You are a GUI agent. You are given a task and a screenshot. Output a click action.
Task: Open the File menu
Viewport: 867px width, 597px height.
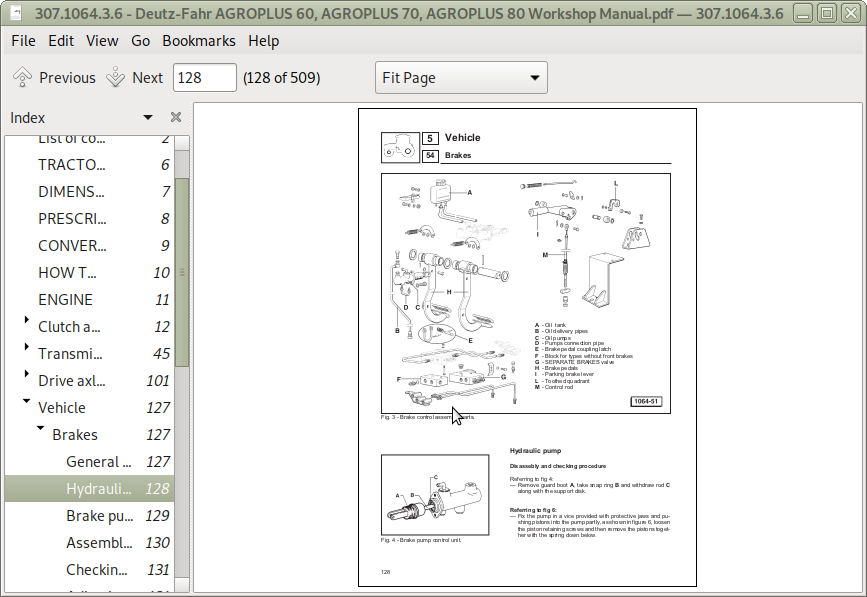click(23, 41)
